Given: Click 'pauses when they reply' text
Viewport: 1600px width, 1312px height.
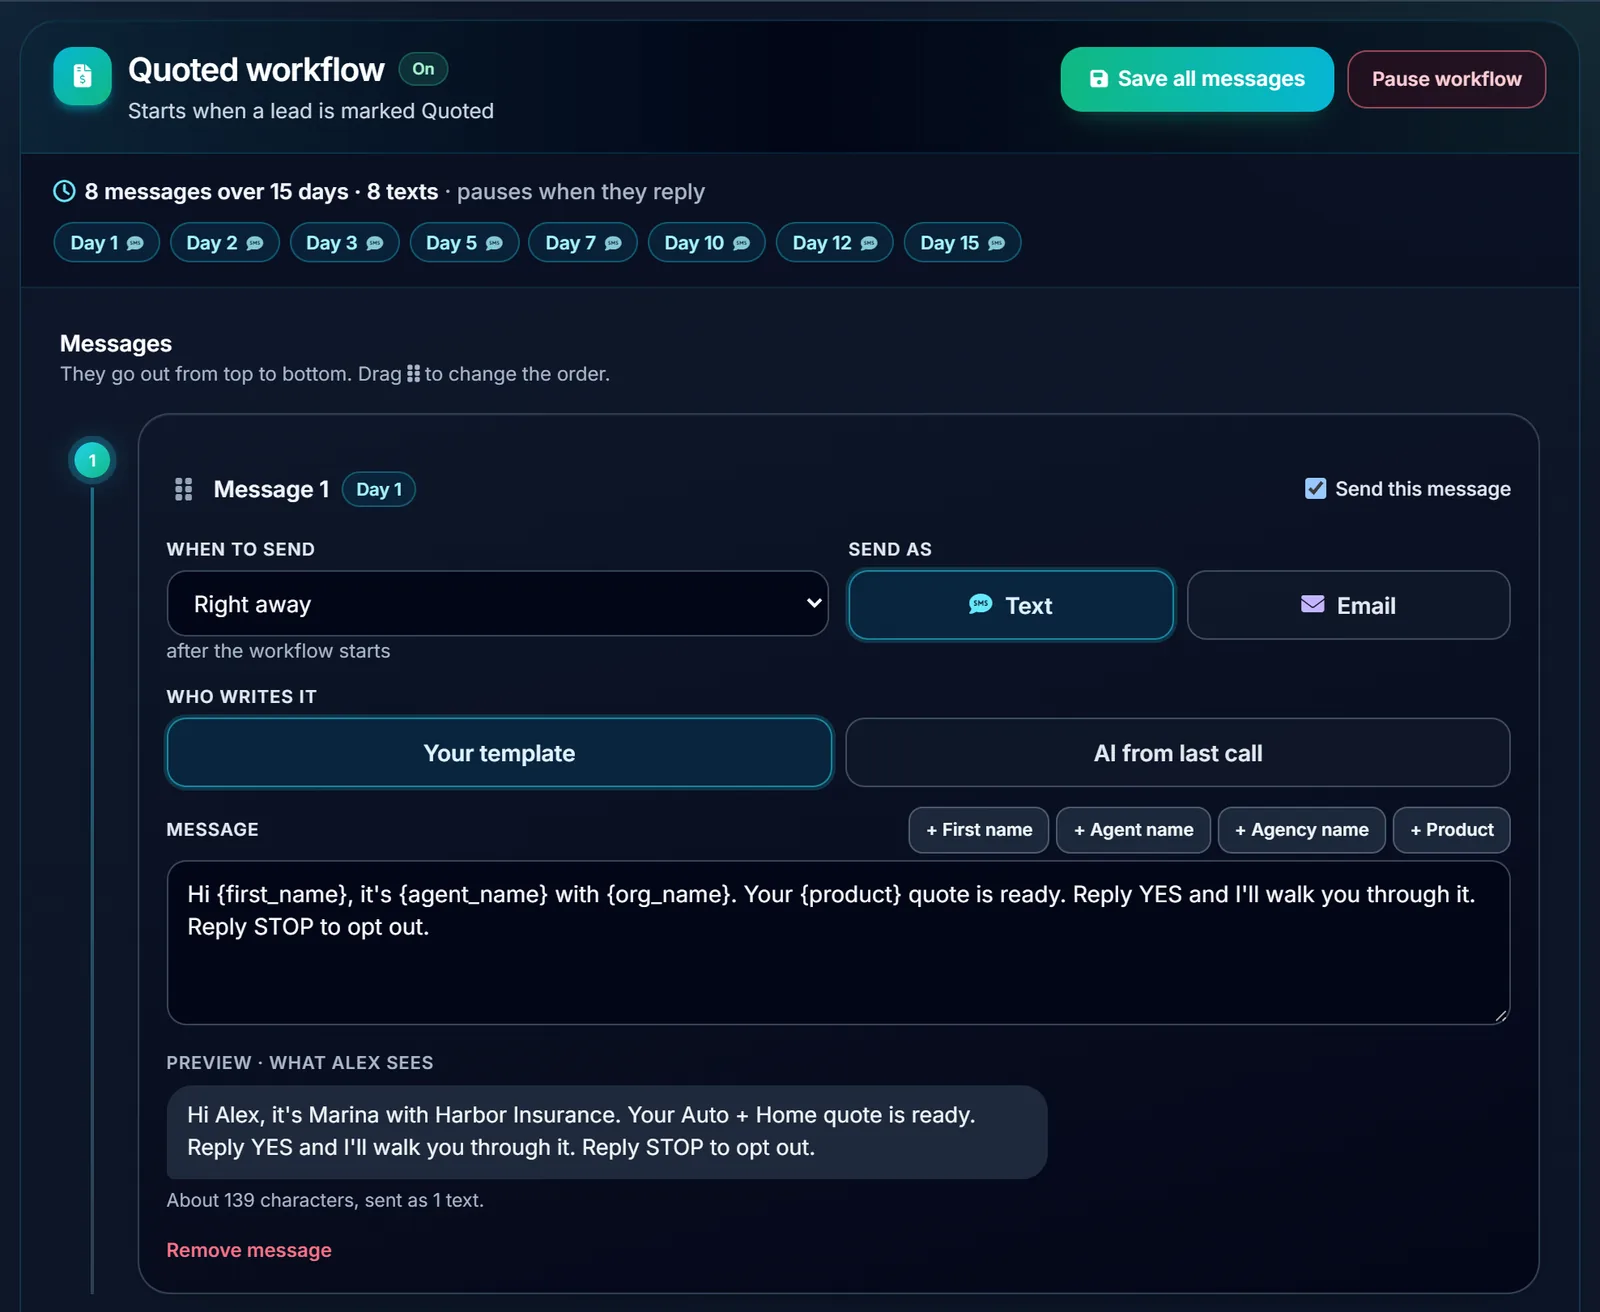Looking at the screenshot, I should tap(581, 191).
